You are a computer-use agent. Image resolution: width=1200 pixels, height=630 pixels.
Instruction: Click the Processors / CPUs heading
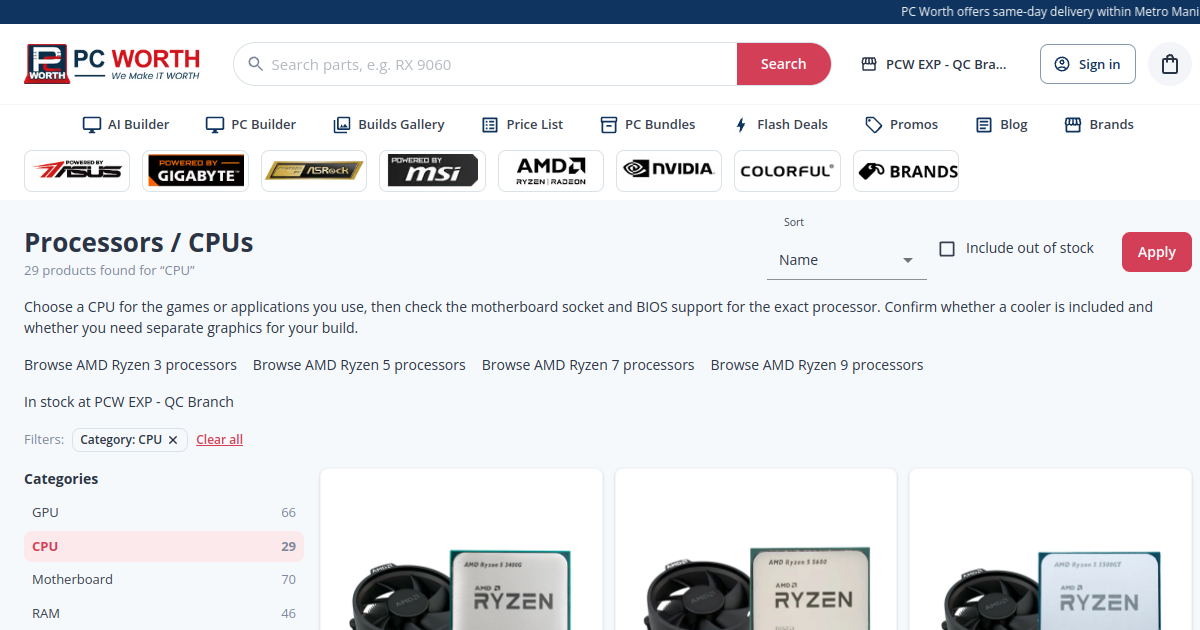coord(139,243)
